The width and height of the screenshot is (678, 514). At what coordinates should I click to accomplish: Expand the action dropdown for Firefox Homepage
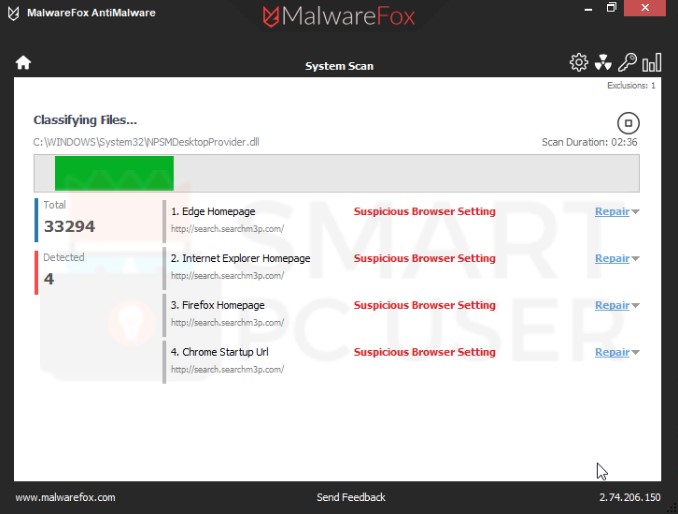(x=635, y=306)
